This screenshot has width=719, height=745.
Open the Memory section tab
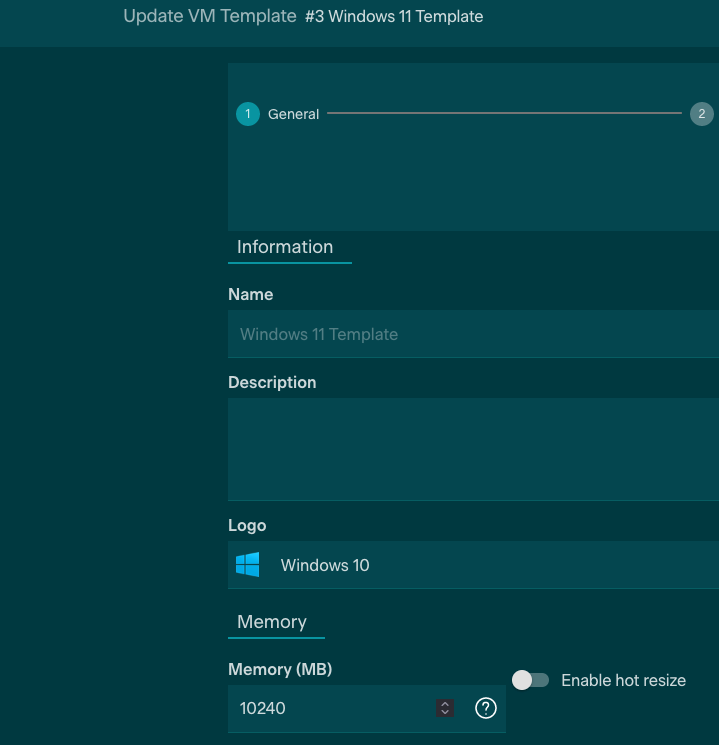coord(272,622)
